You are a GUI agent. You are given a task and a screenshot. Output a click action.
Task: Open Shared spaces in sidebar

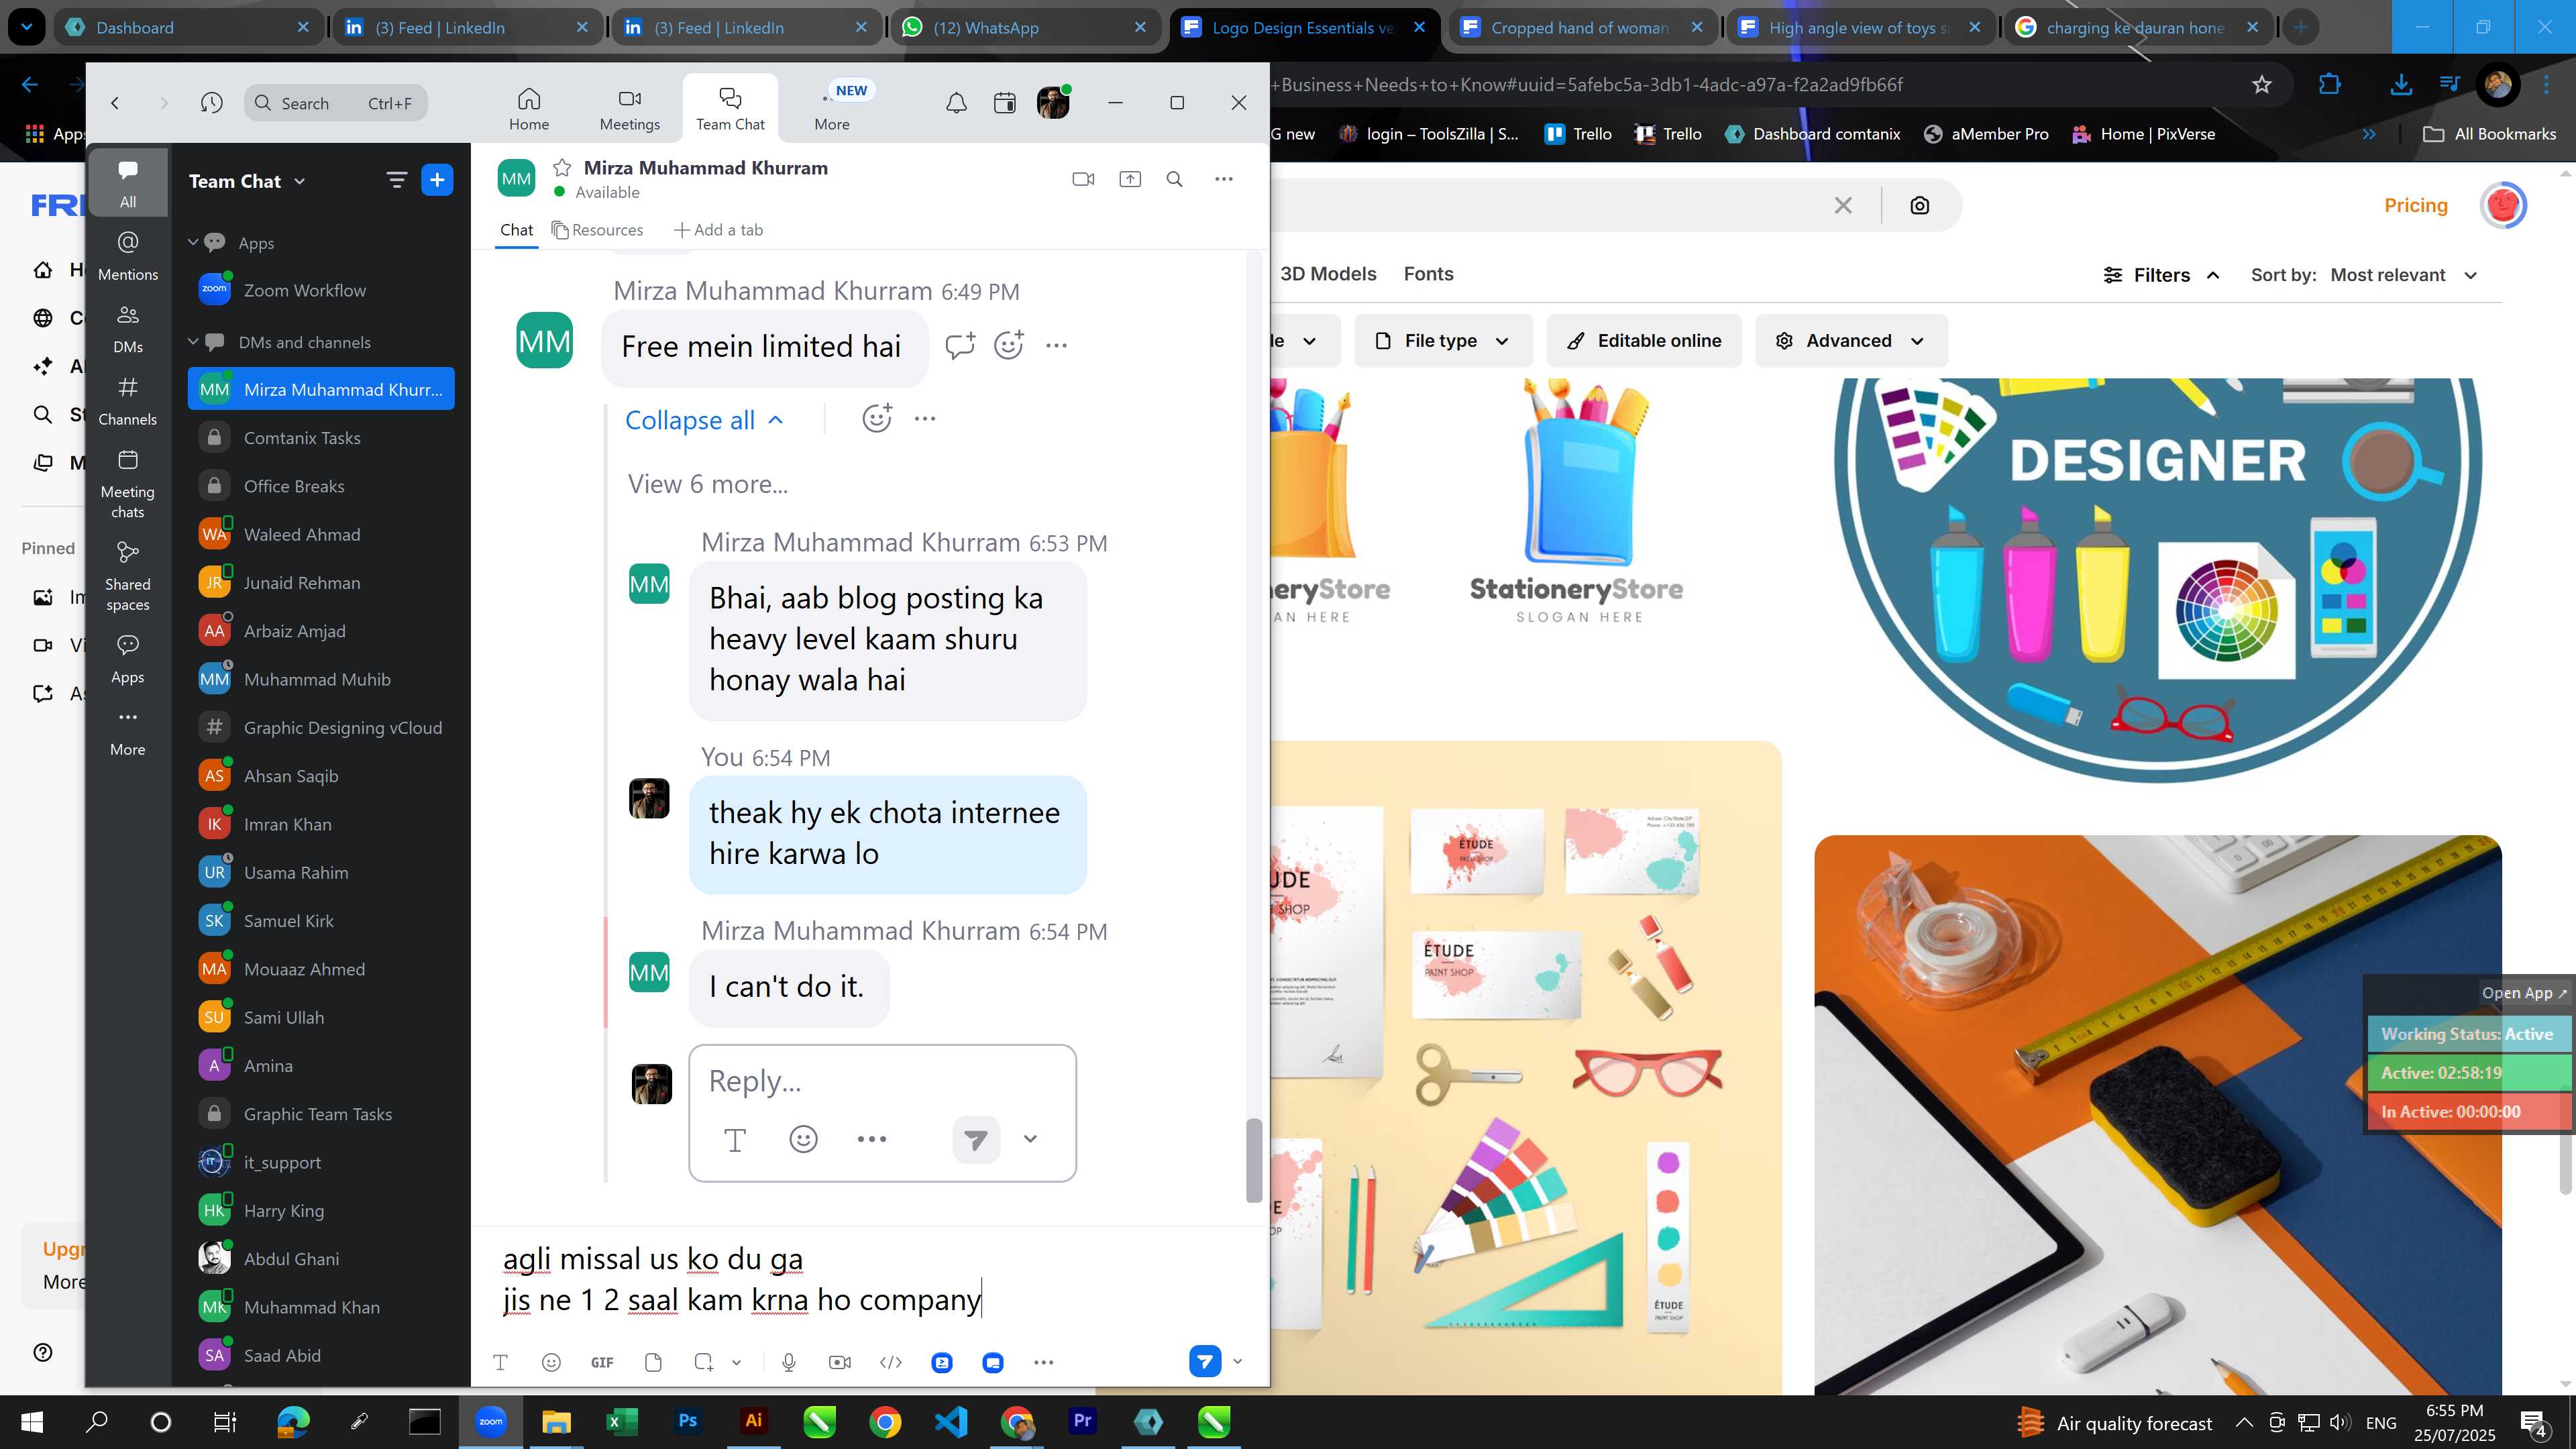pyautogui.click(x=128, y=576)
